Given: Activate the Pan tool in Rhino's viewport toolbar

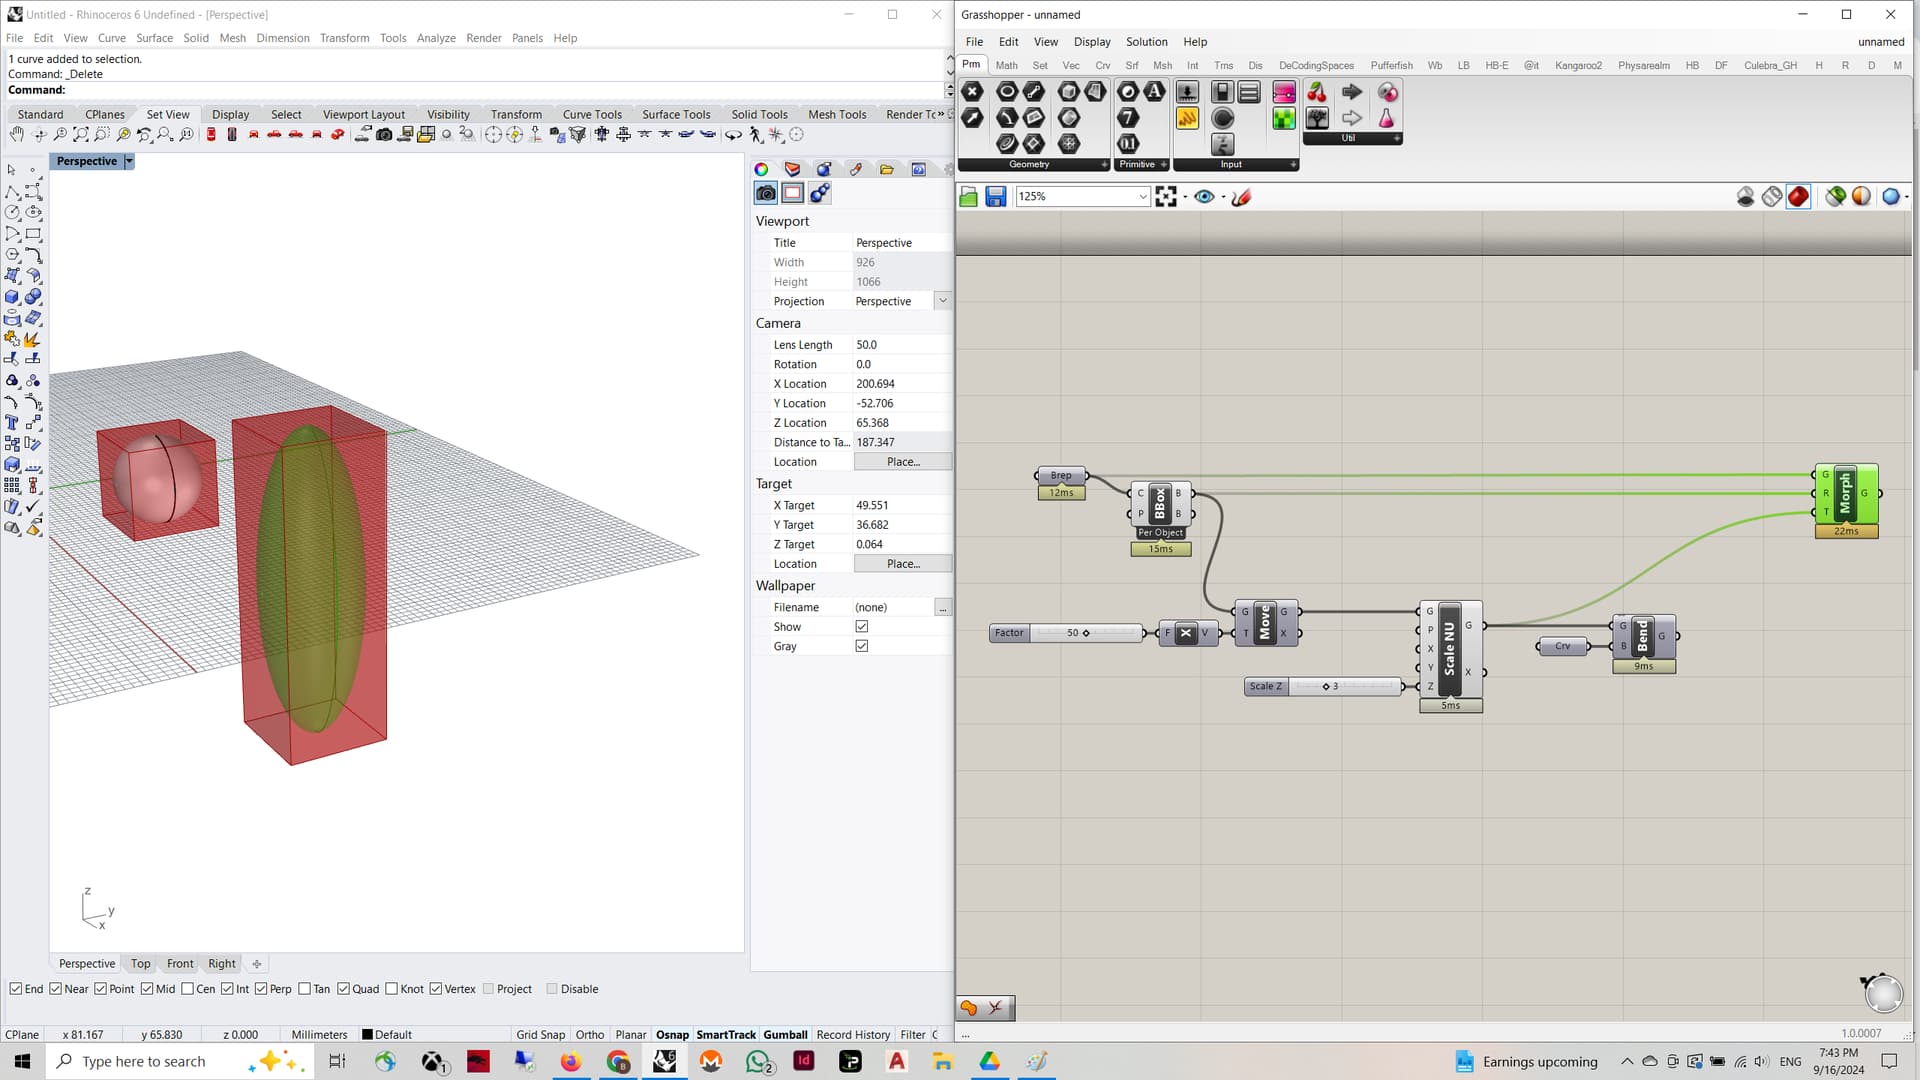Looking at the screenshot, I should [x=16, y=134].
